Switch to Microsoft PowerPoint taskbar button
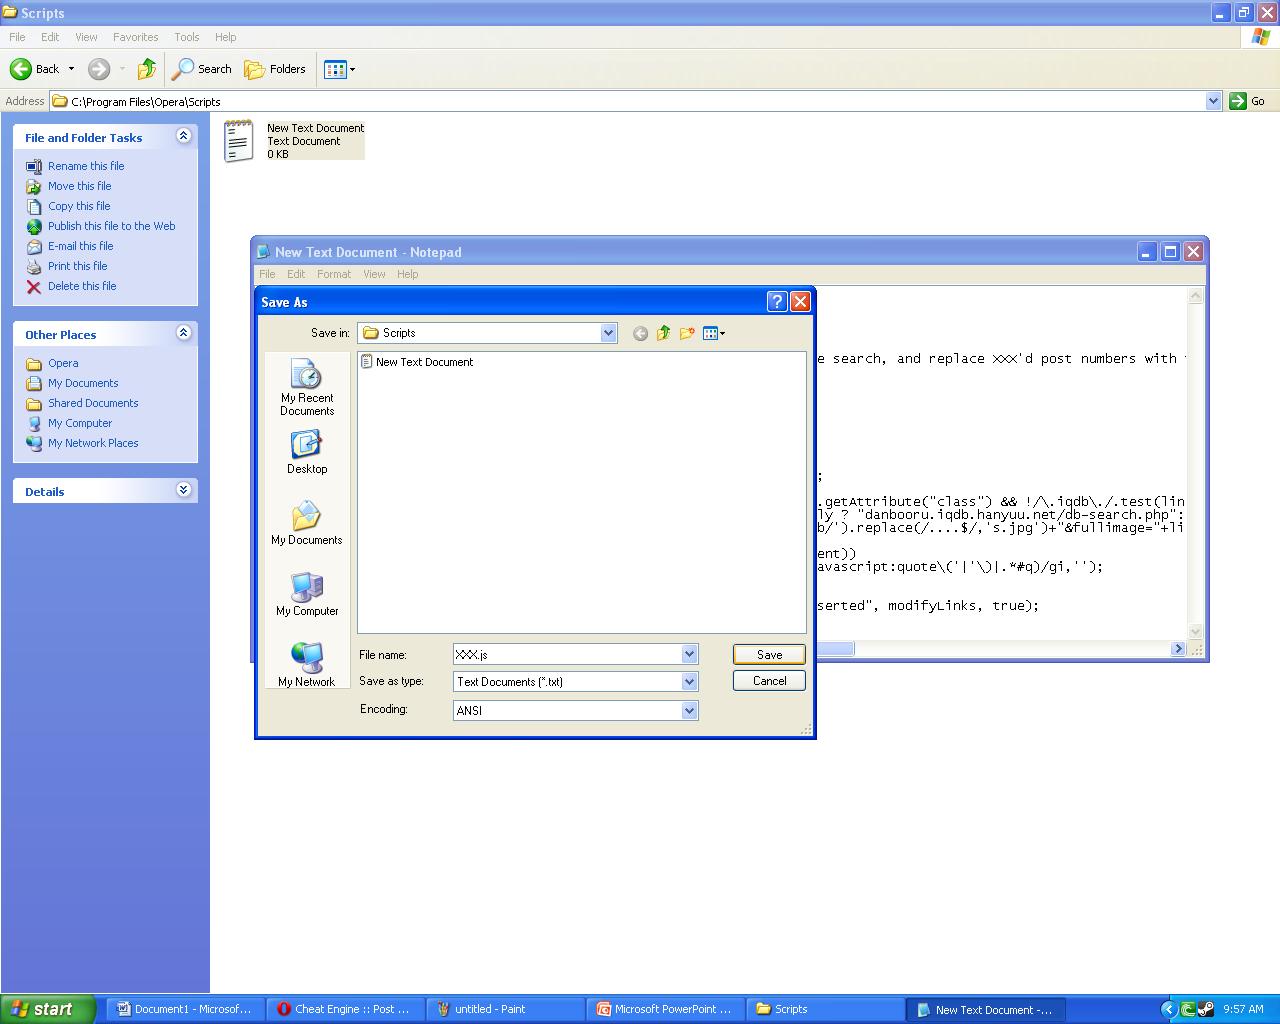Image resolution: width=1280 pixels, height=1024 pixels. pyautogui.click(x=666, y=1009)
